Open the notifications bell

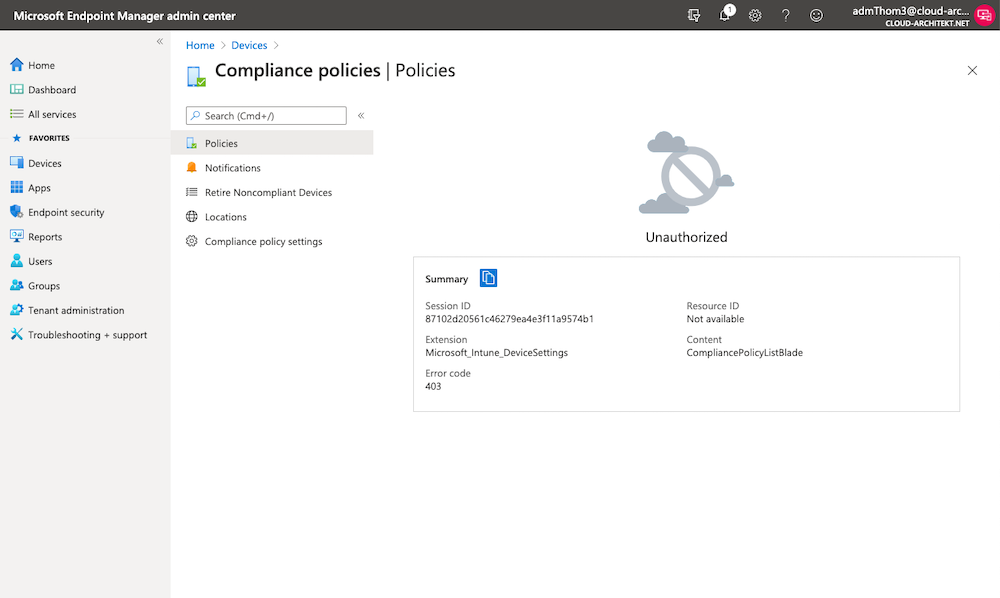click(x=725, y=15)
